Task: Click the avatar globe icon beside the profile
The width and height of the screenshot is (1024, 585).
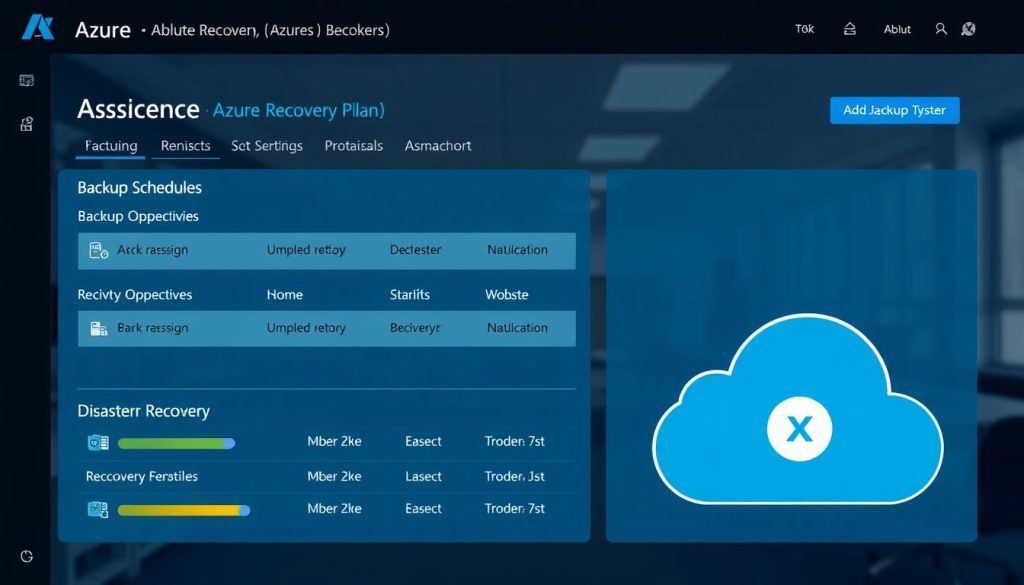Action: click(968, 29)
